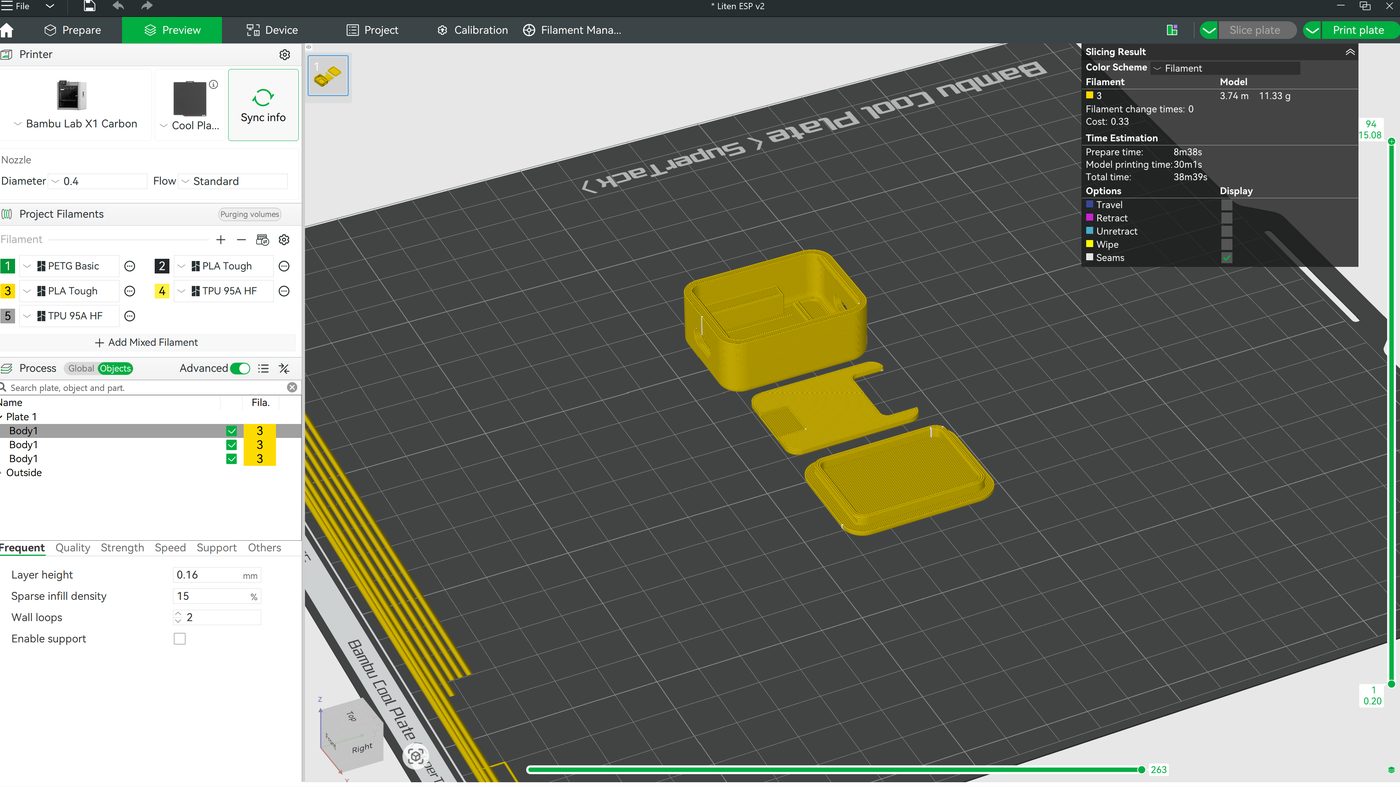The height and width of the screenshot is (787, 1400).
Task: Click the Undo arrow icon
Action: [118, 6]
